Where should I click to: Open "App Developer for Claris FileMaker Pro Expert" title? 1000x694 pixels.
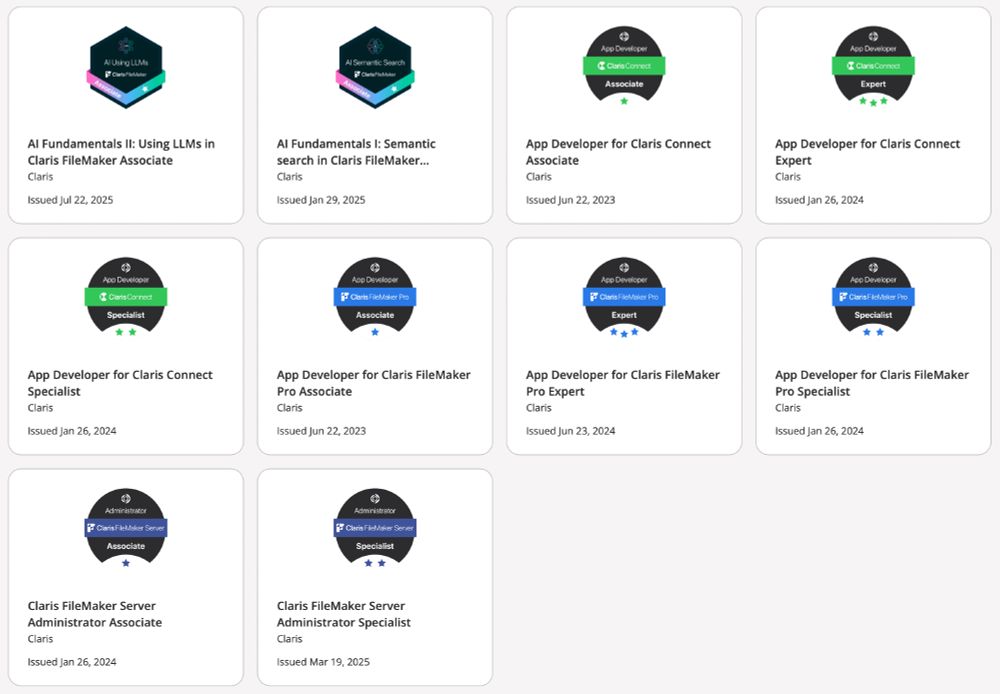(623, 383)
